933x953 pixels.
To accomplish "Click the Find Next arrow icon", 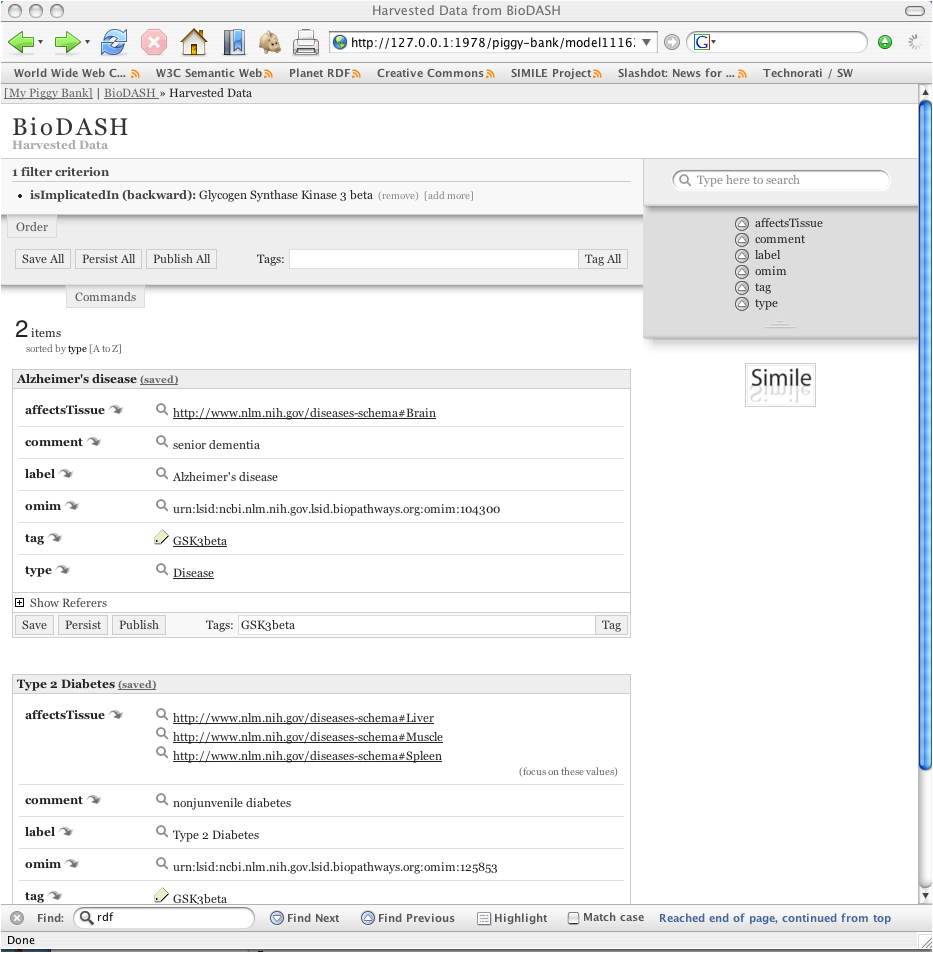I will pyautogui.click(x=277, y=918).
